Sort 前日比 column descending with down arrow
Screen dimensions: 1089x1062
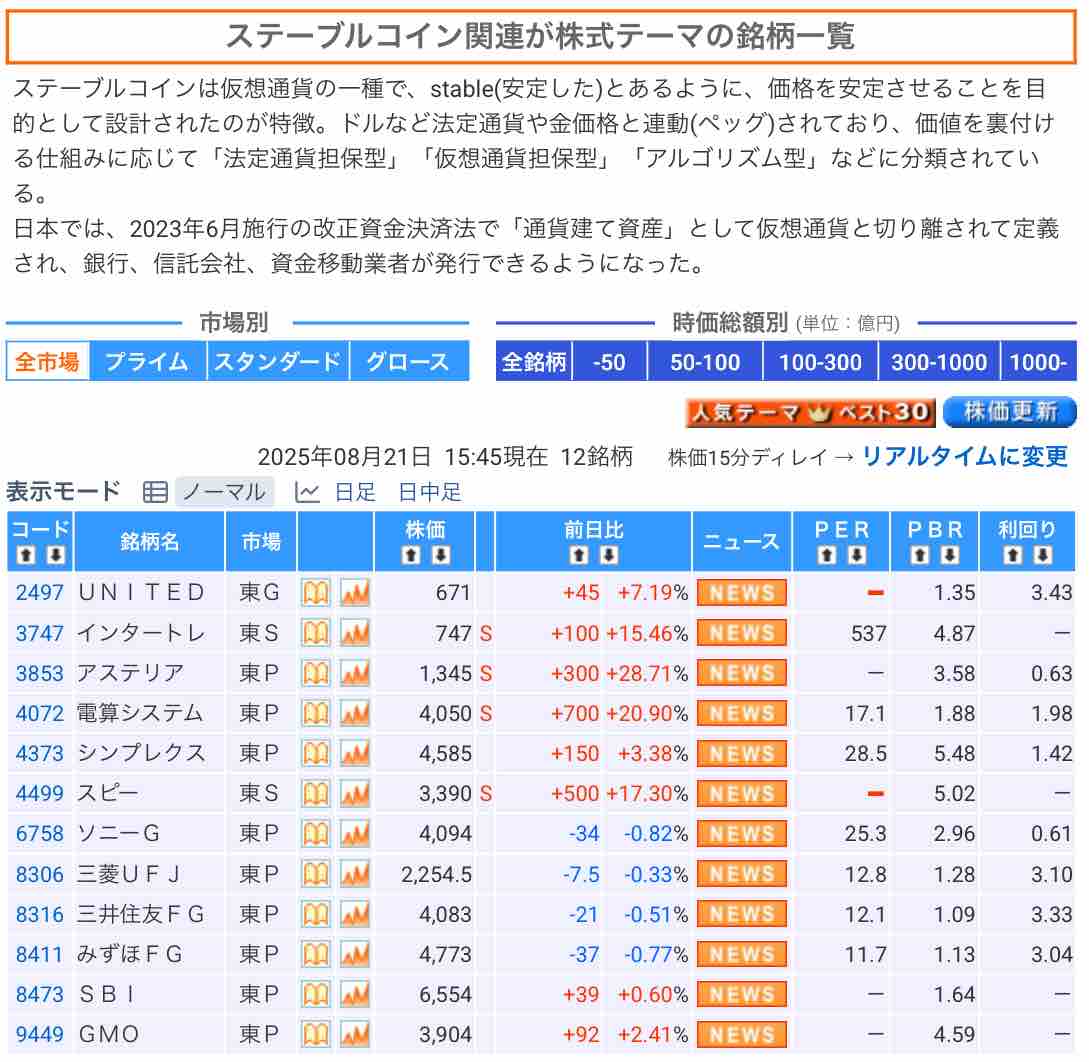pos(609,555)
